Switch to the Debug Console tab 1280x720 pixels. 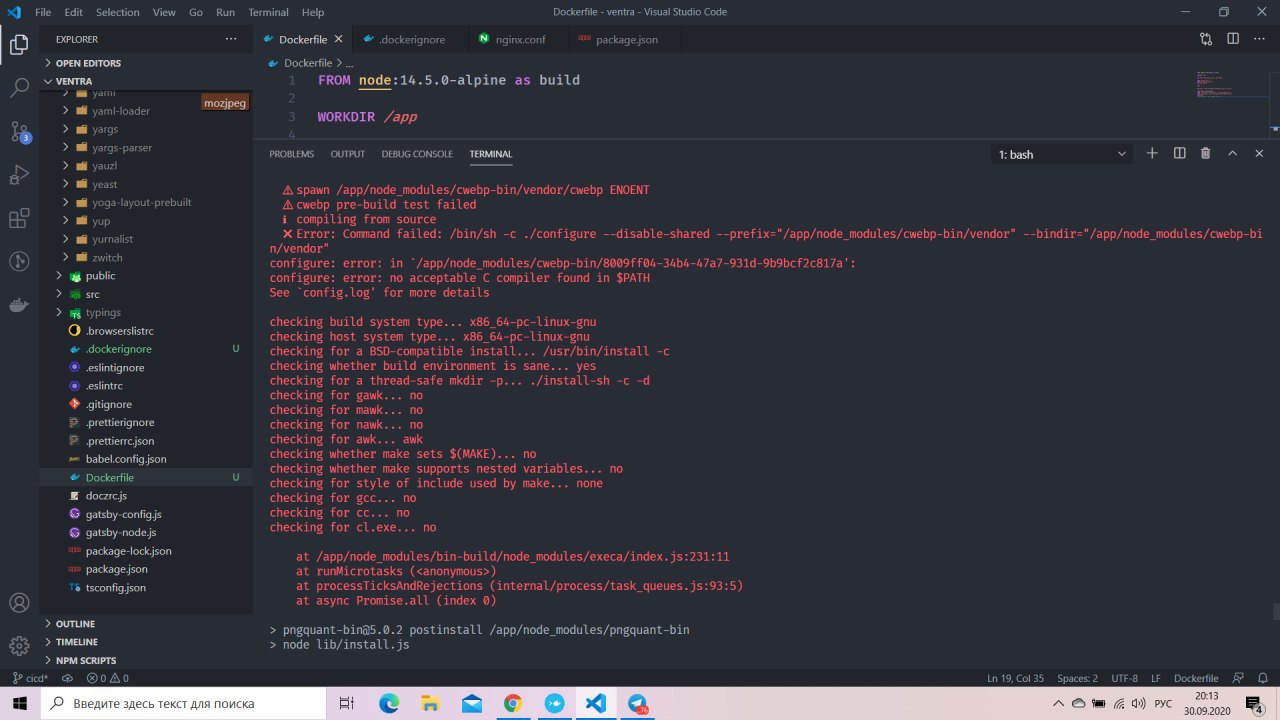click(x=417, y=154)
